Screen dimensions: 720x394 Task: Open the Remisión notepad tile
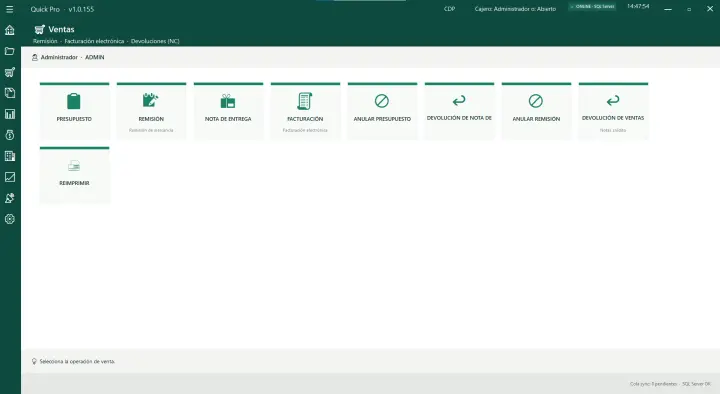click(152, 111)
